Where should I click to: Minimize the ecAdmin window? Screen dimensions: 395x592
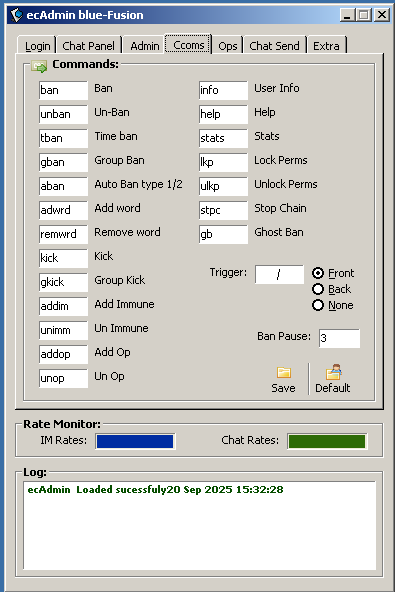point(347,15)
